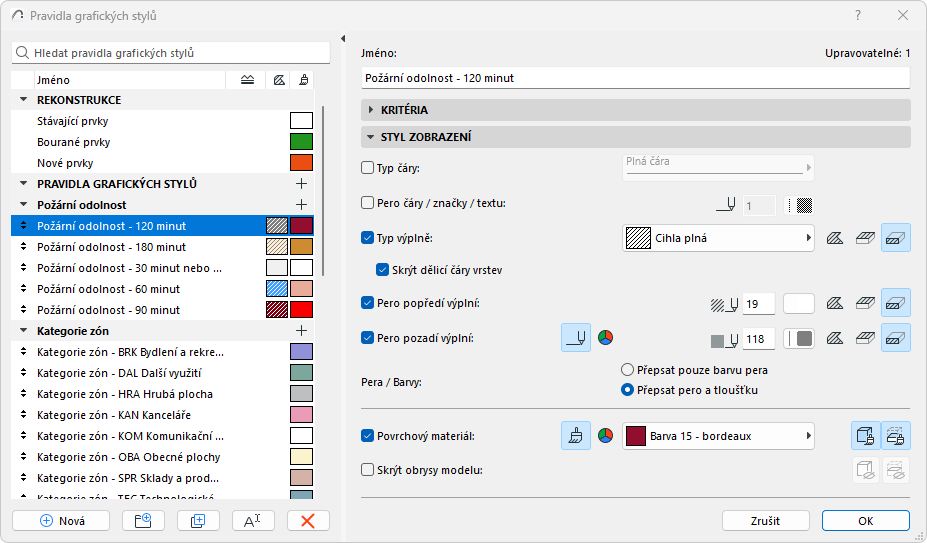Expand the KRITÉRIA section

(371, 110)
